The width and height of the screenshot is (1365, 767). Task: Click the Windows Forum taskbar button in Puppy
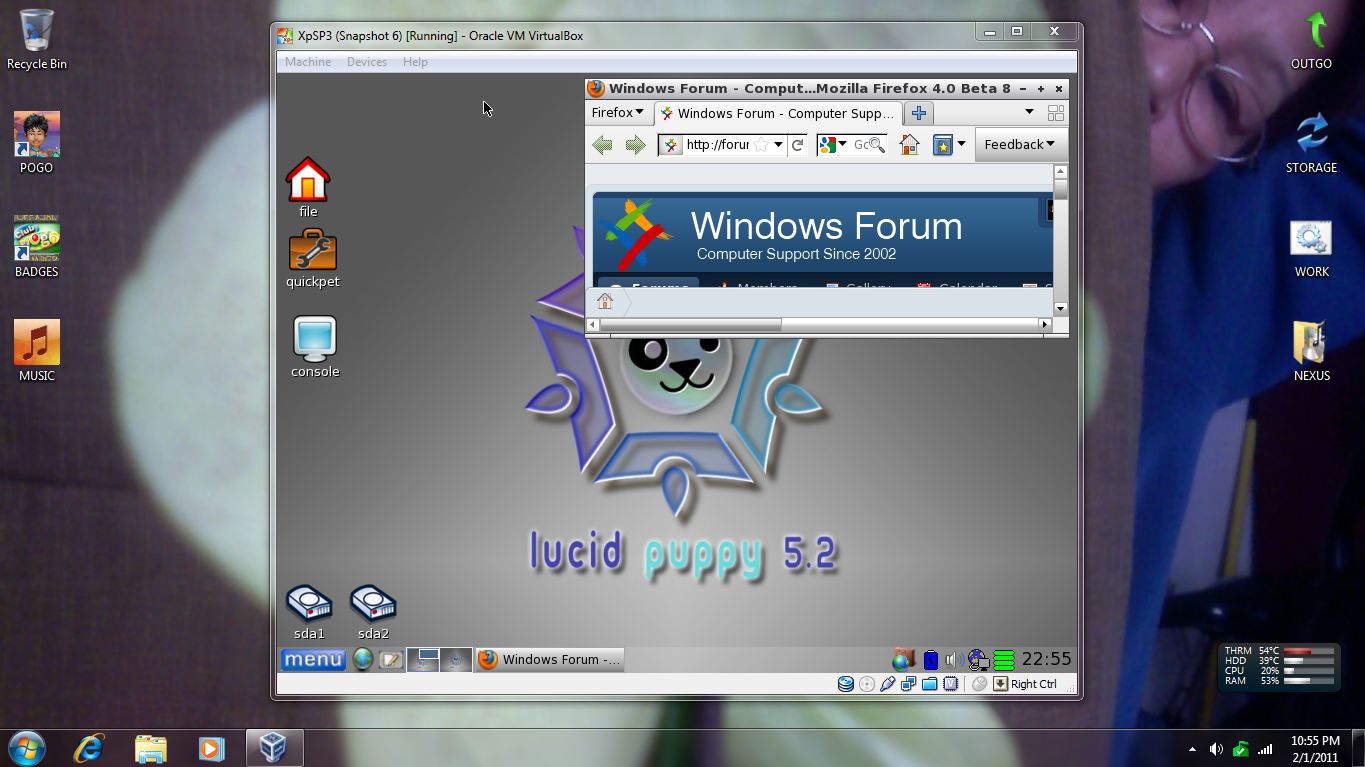(x=549, y=659)
